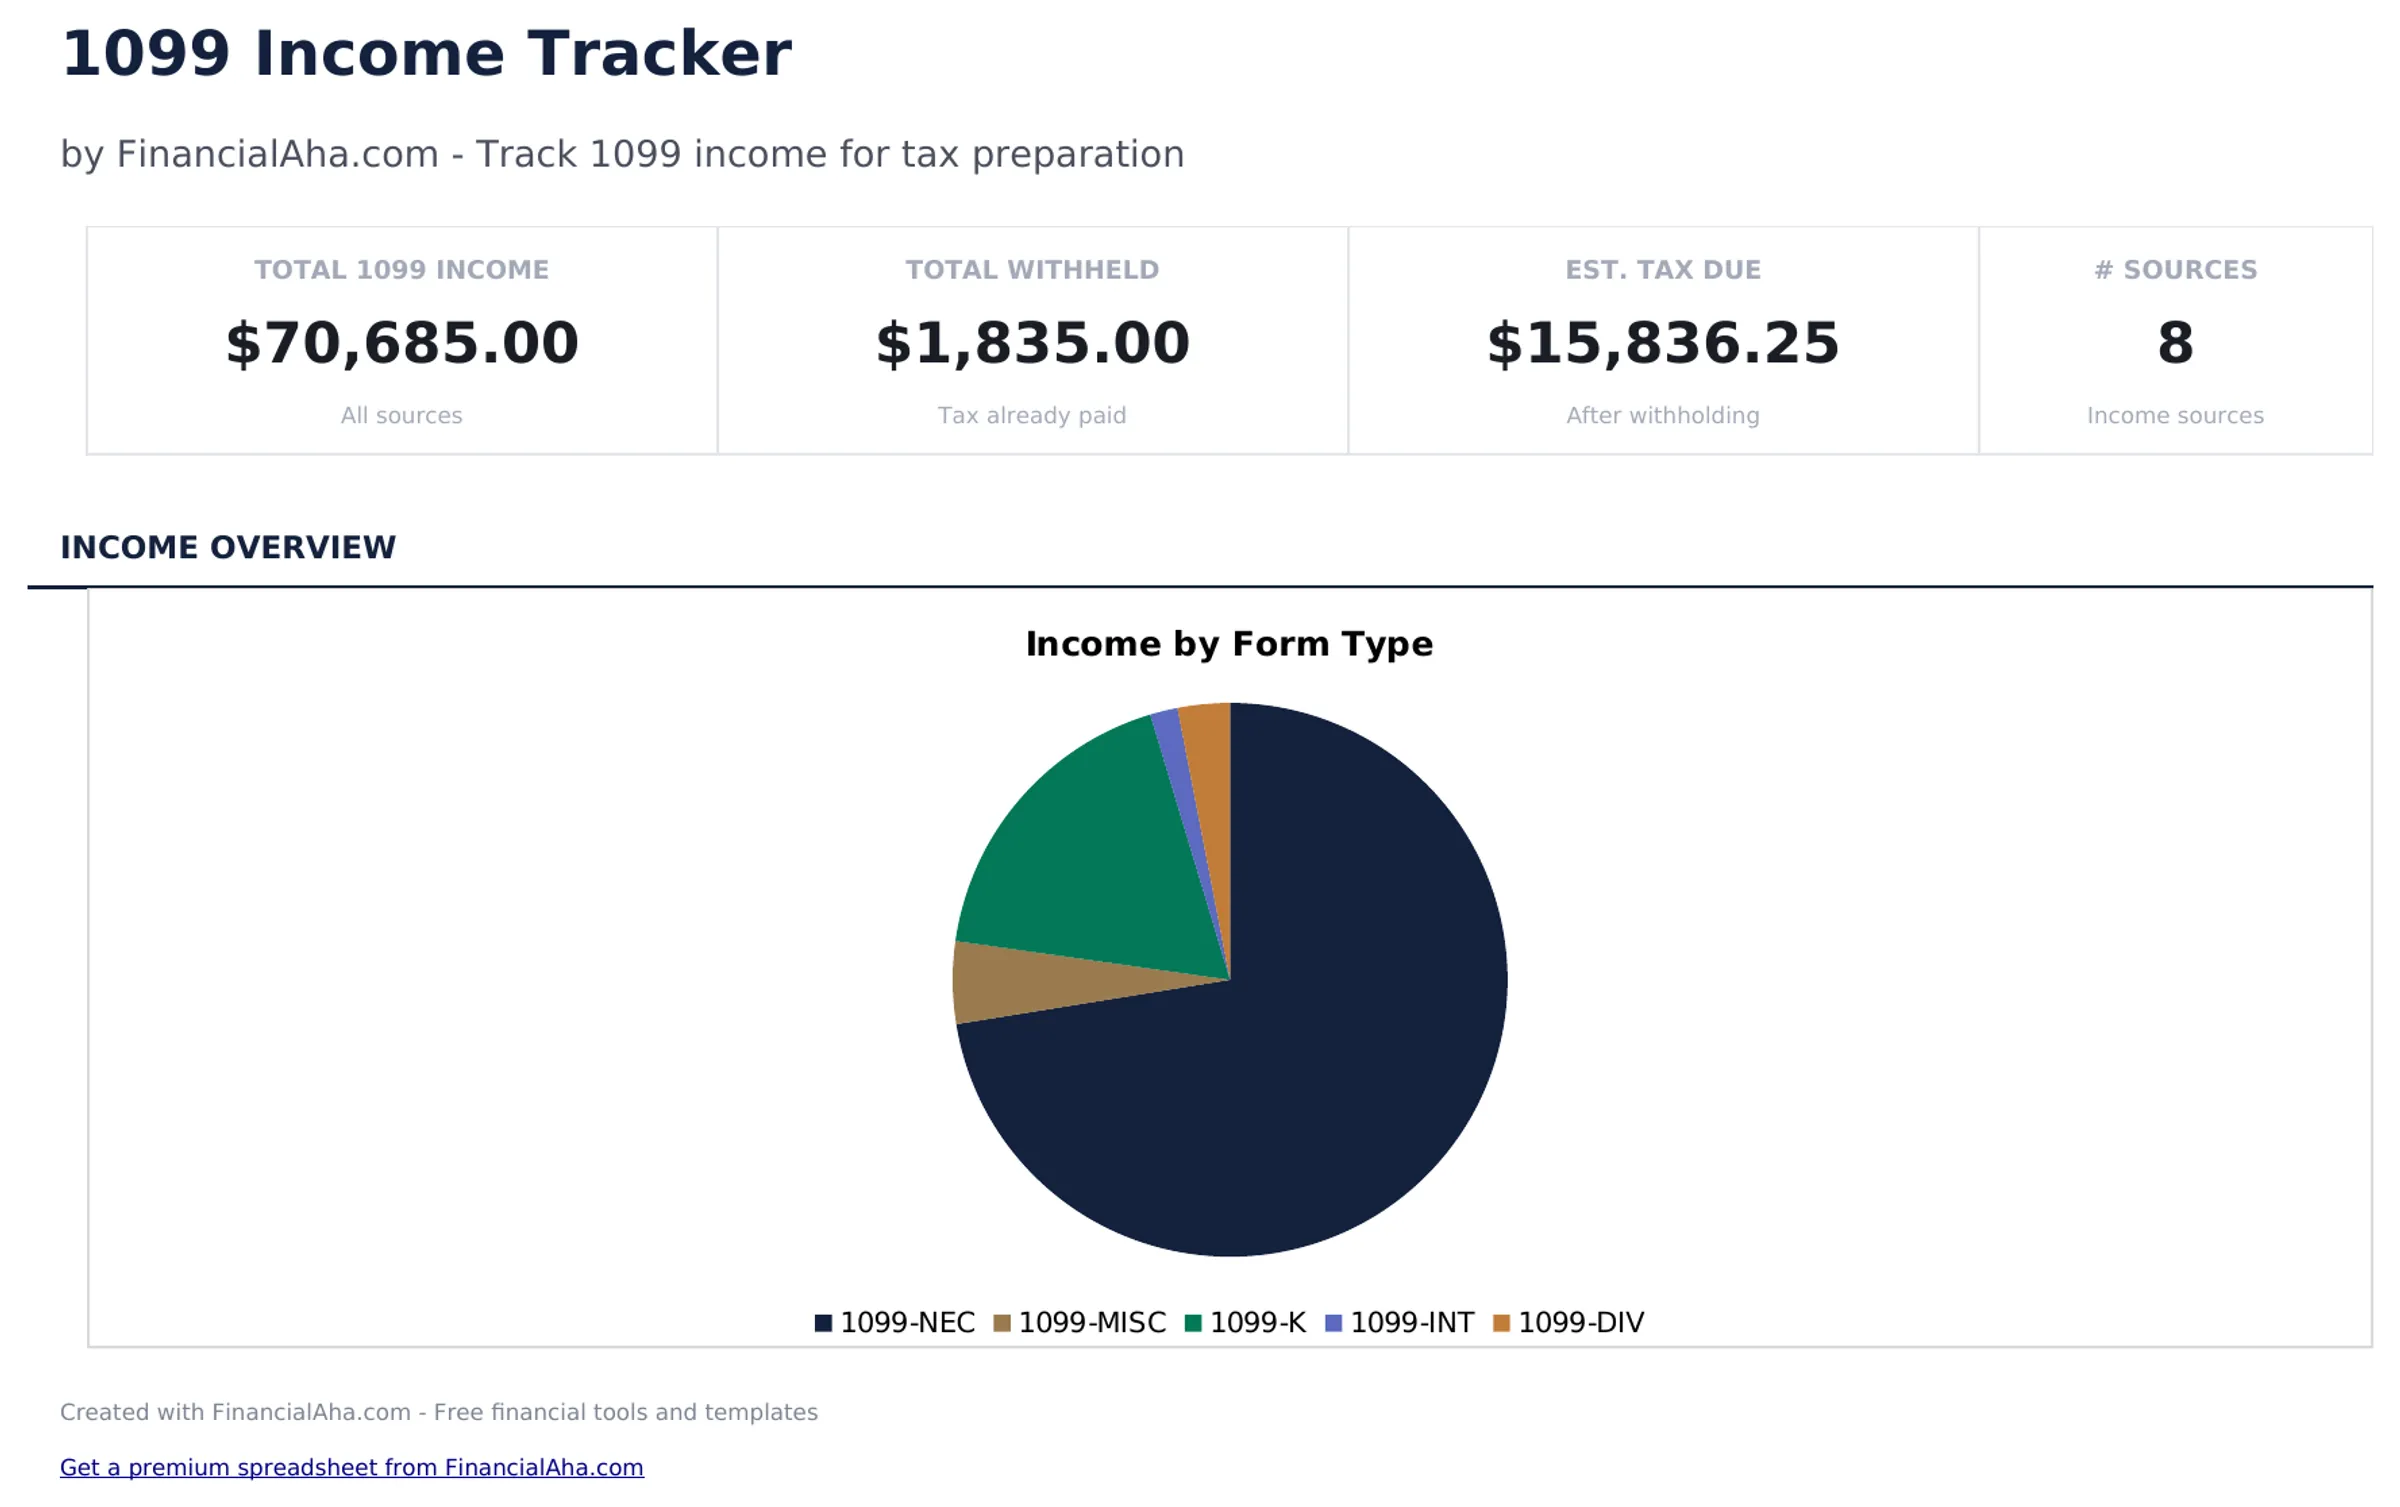Screen dimensions: 2400x1507
Task: Click the # SOURCES value showing 8
Action: (x=2175, y=342)
